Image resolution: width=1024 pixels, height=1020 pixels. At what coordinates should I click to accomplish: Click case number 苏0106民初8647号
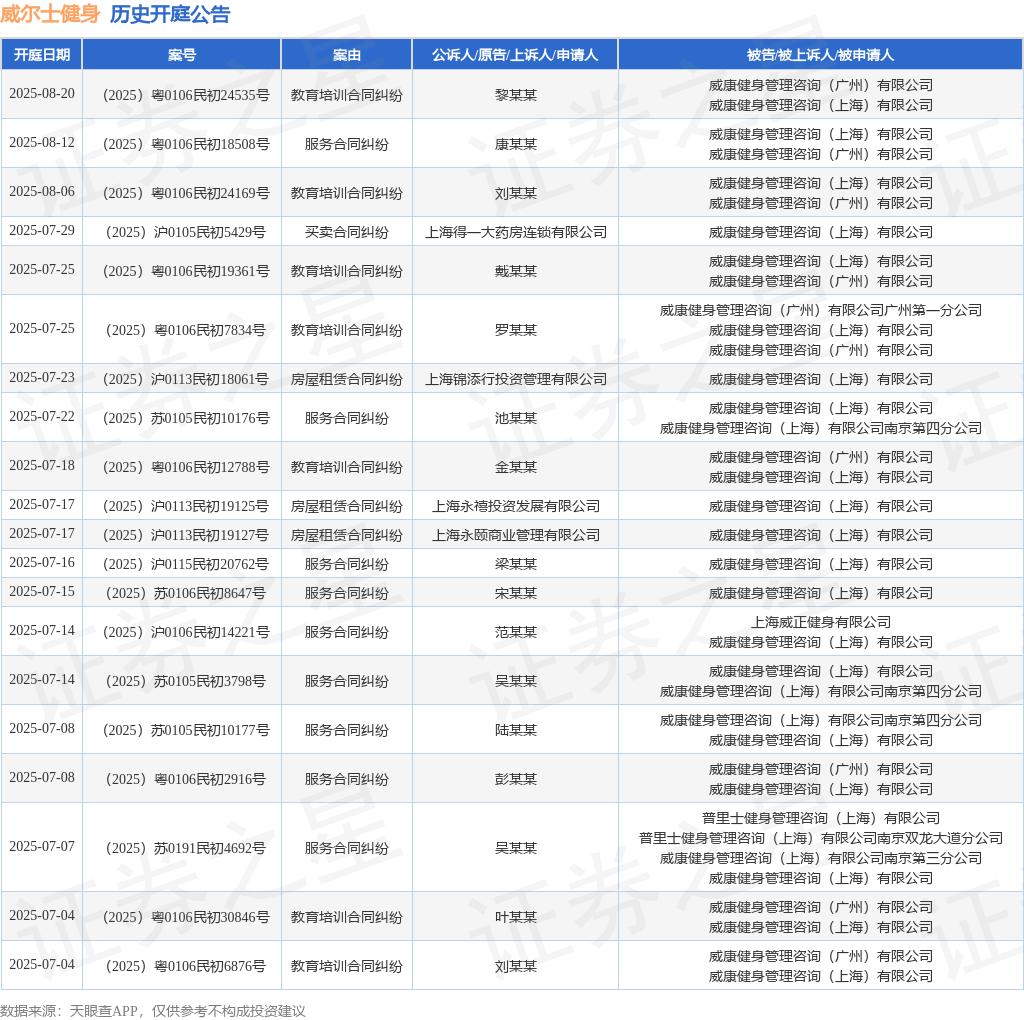click(186, 594)
